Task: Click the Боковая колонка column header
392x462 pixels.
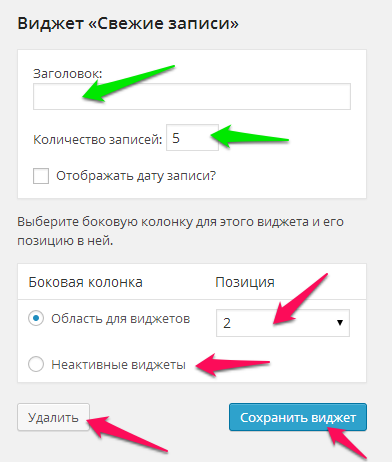Action: 86,283
